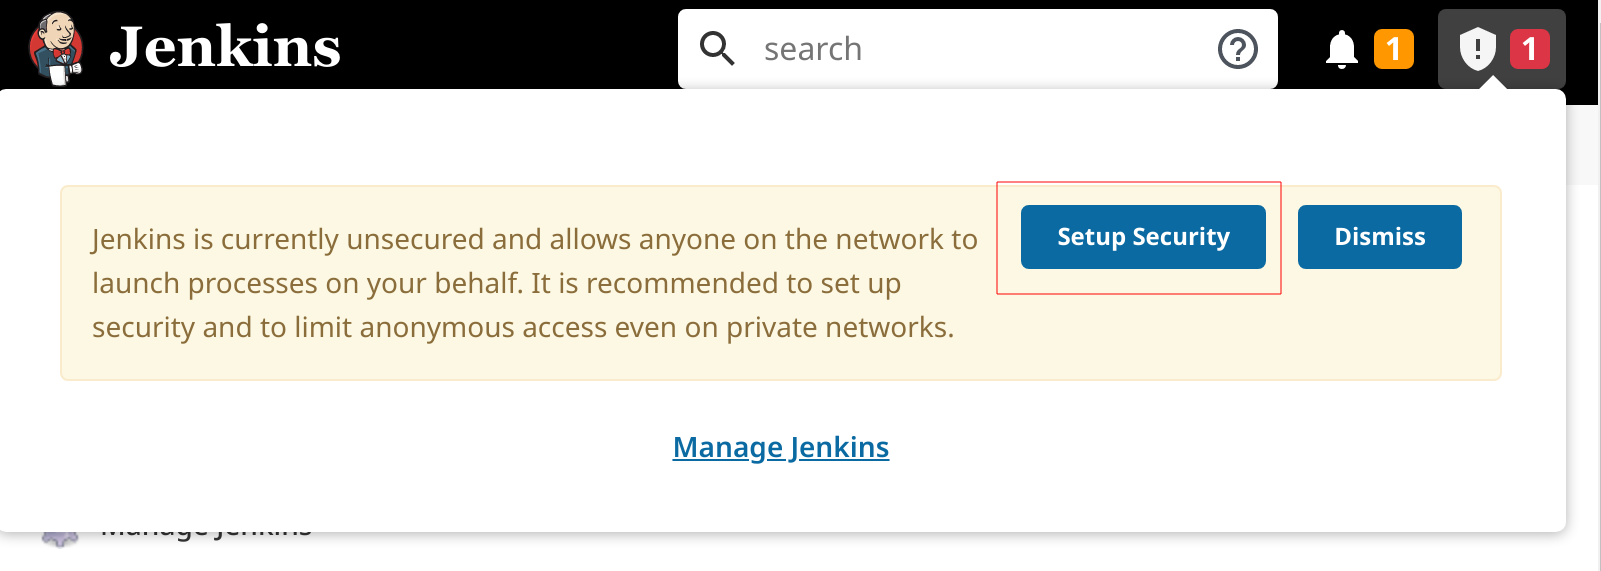
Task: Open the search help question mark icon
Action: pyautogui.click(x=1237, y=49)
